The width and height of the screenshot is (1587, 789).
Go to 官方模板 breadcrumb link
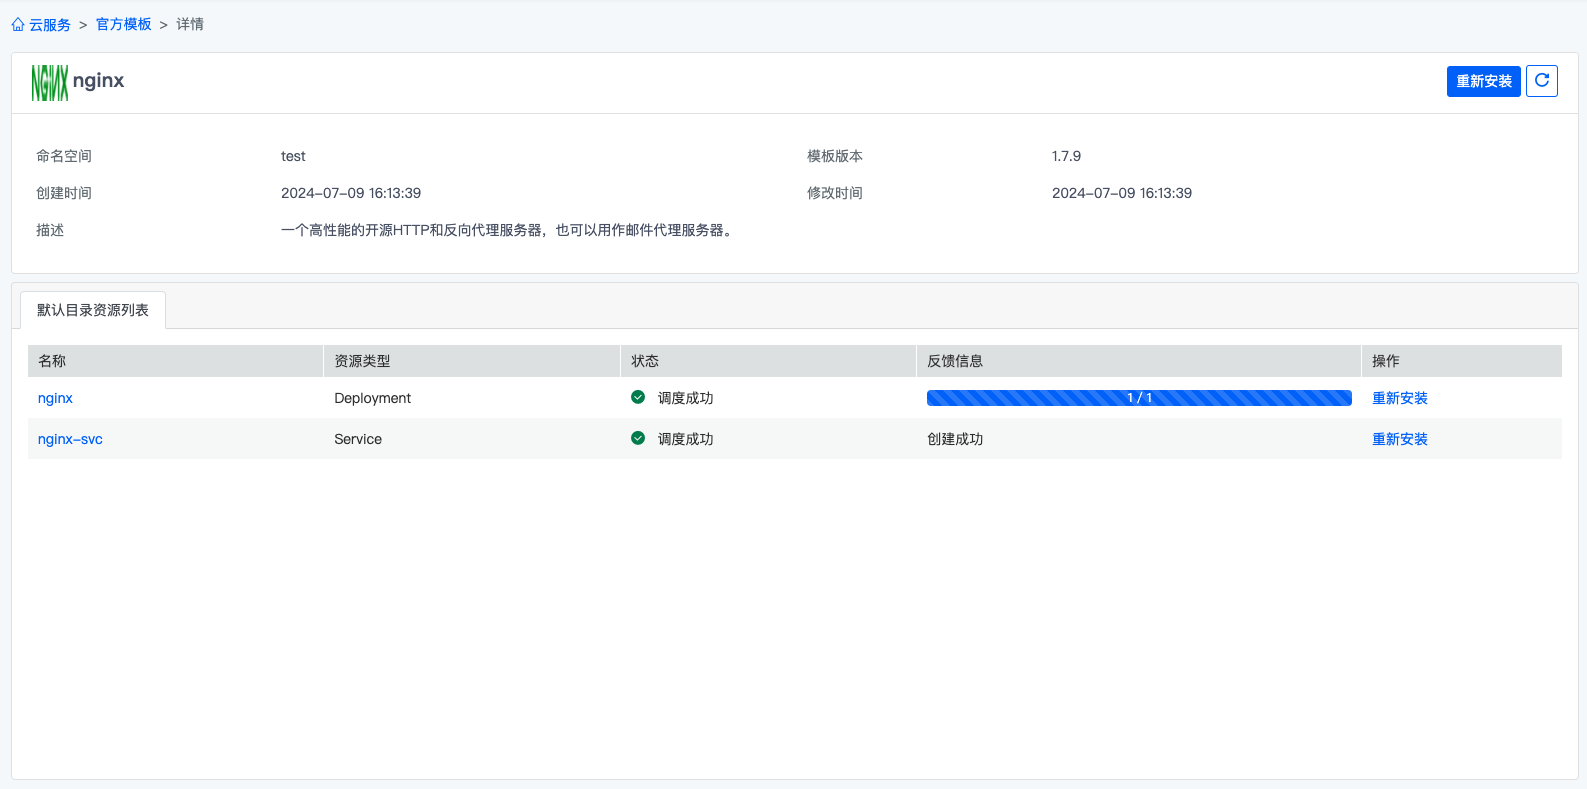click(x=124, y=24)
